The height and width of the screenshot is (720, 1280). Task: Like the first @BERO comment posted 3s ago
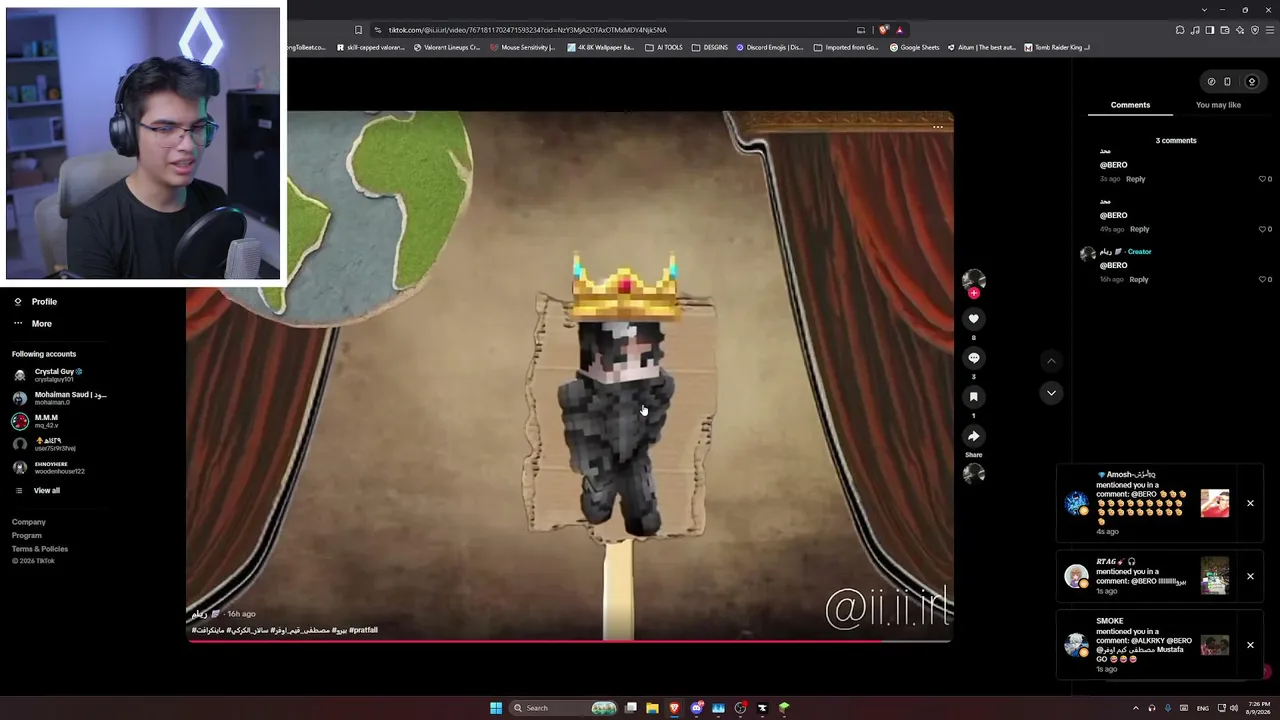(x=1262, y=179)
